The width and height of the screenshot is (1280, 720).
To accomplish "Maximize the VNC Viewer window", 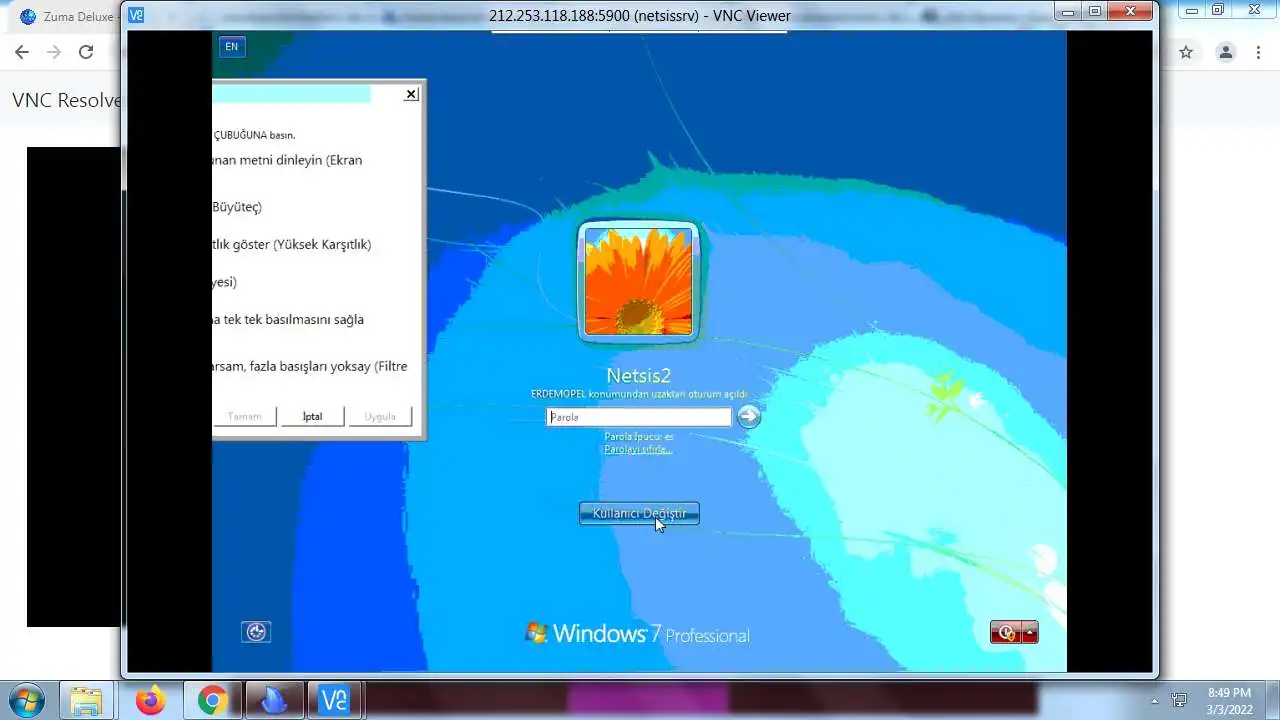I will point(1095,11).
